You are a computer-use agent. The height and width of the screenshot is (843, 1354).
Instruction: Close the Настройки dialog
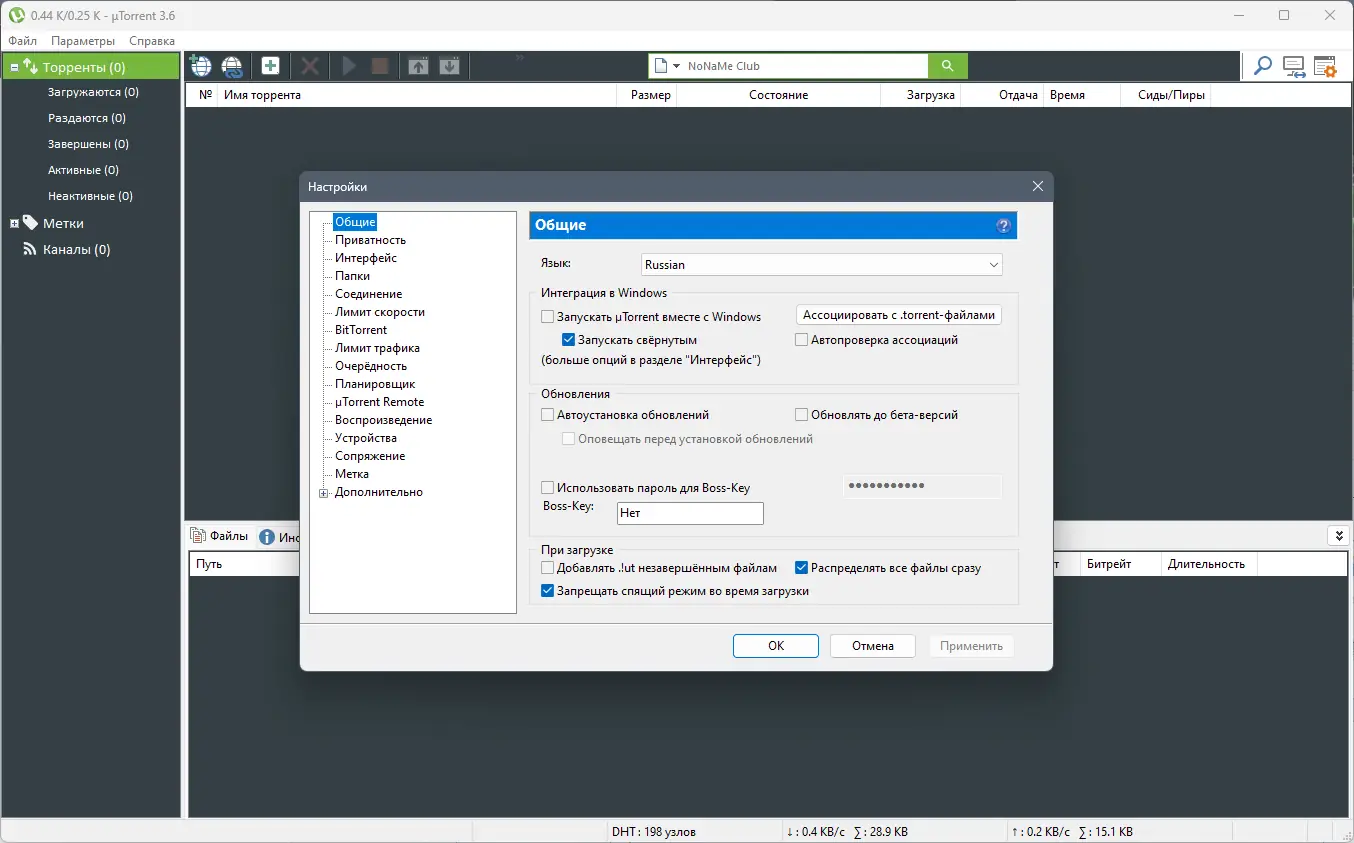click(1038, 186)
